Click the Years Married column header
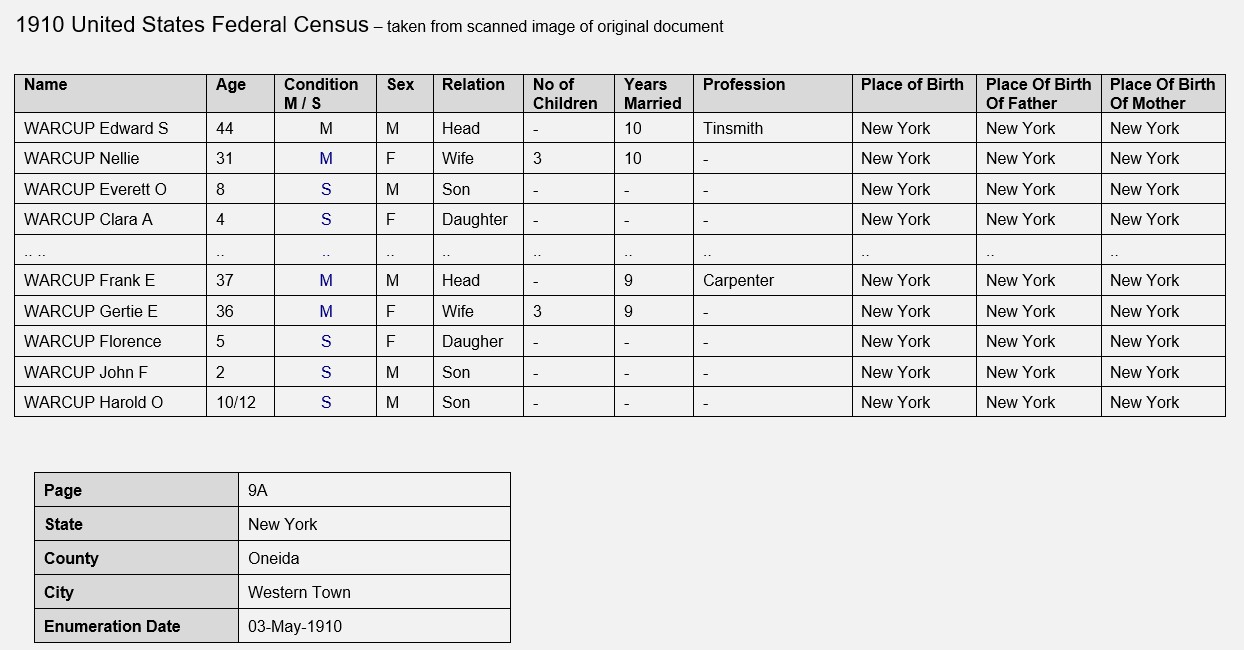Viewport: 1244px width, 650px height. click(653, 93)
